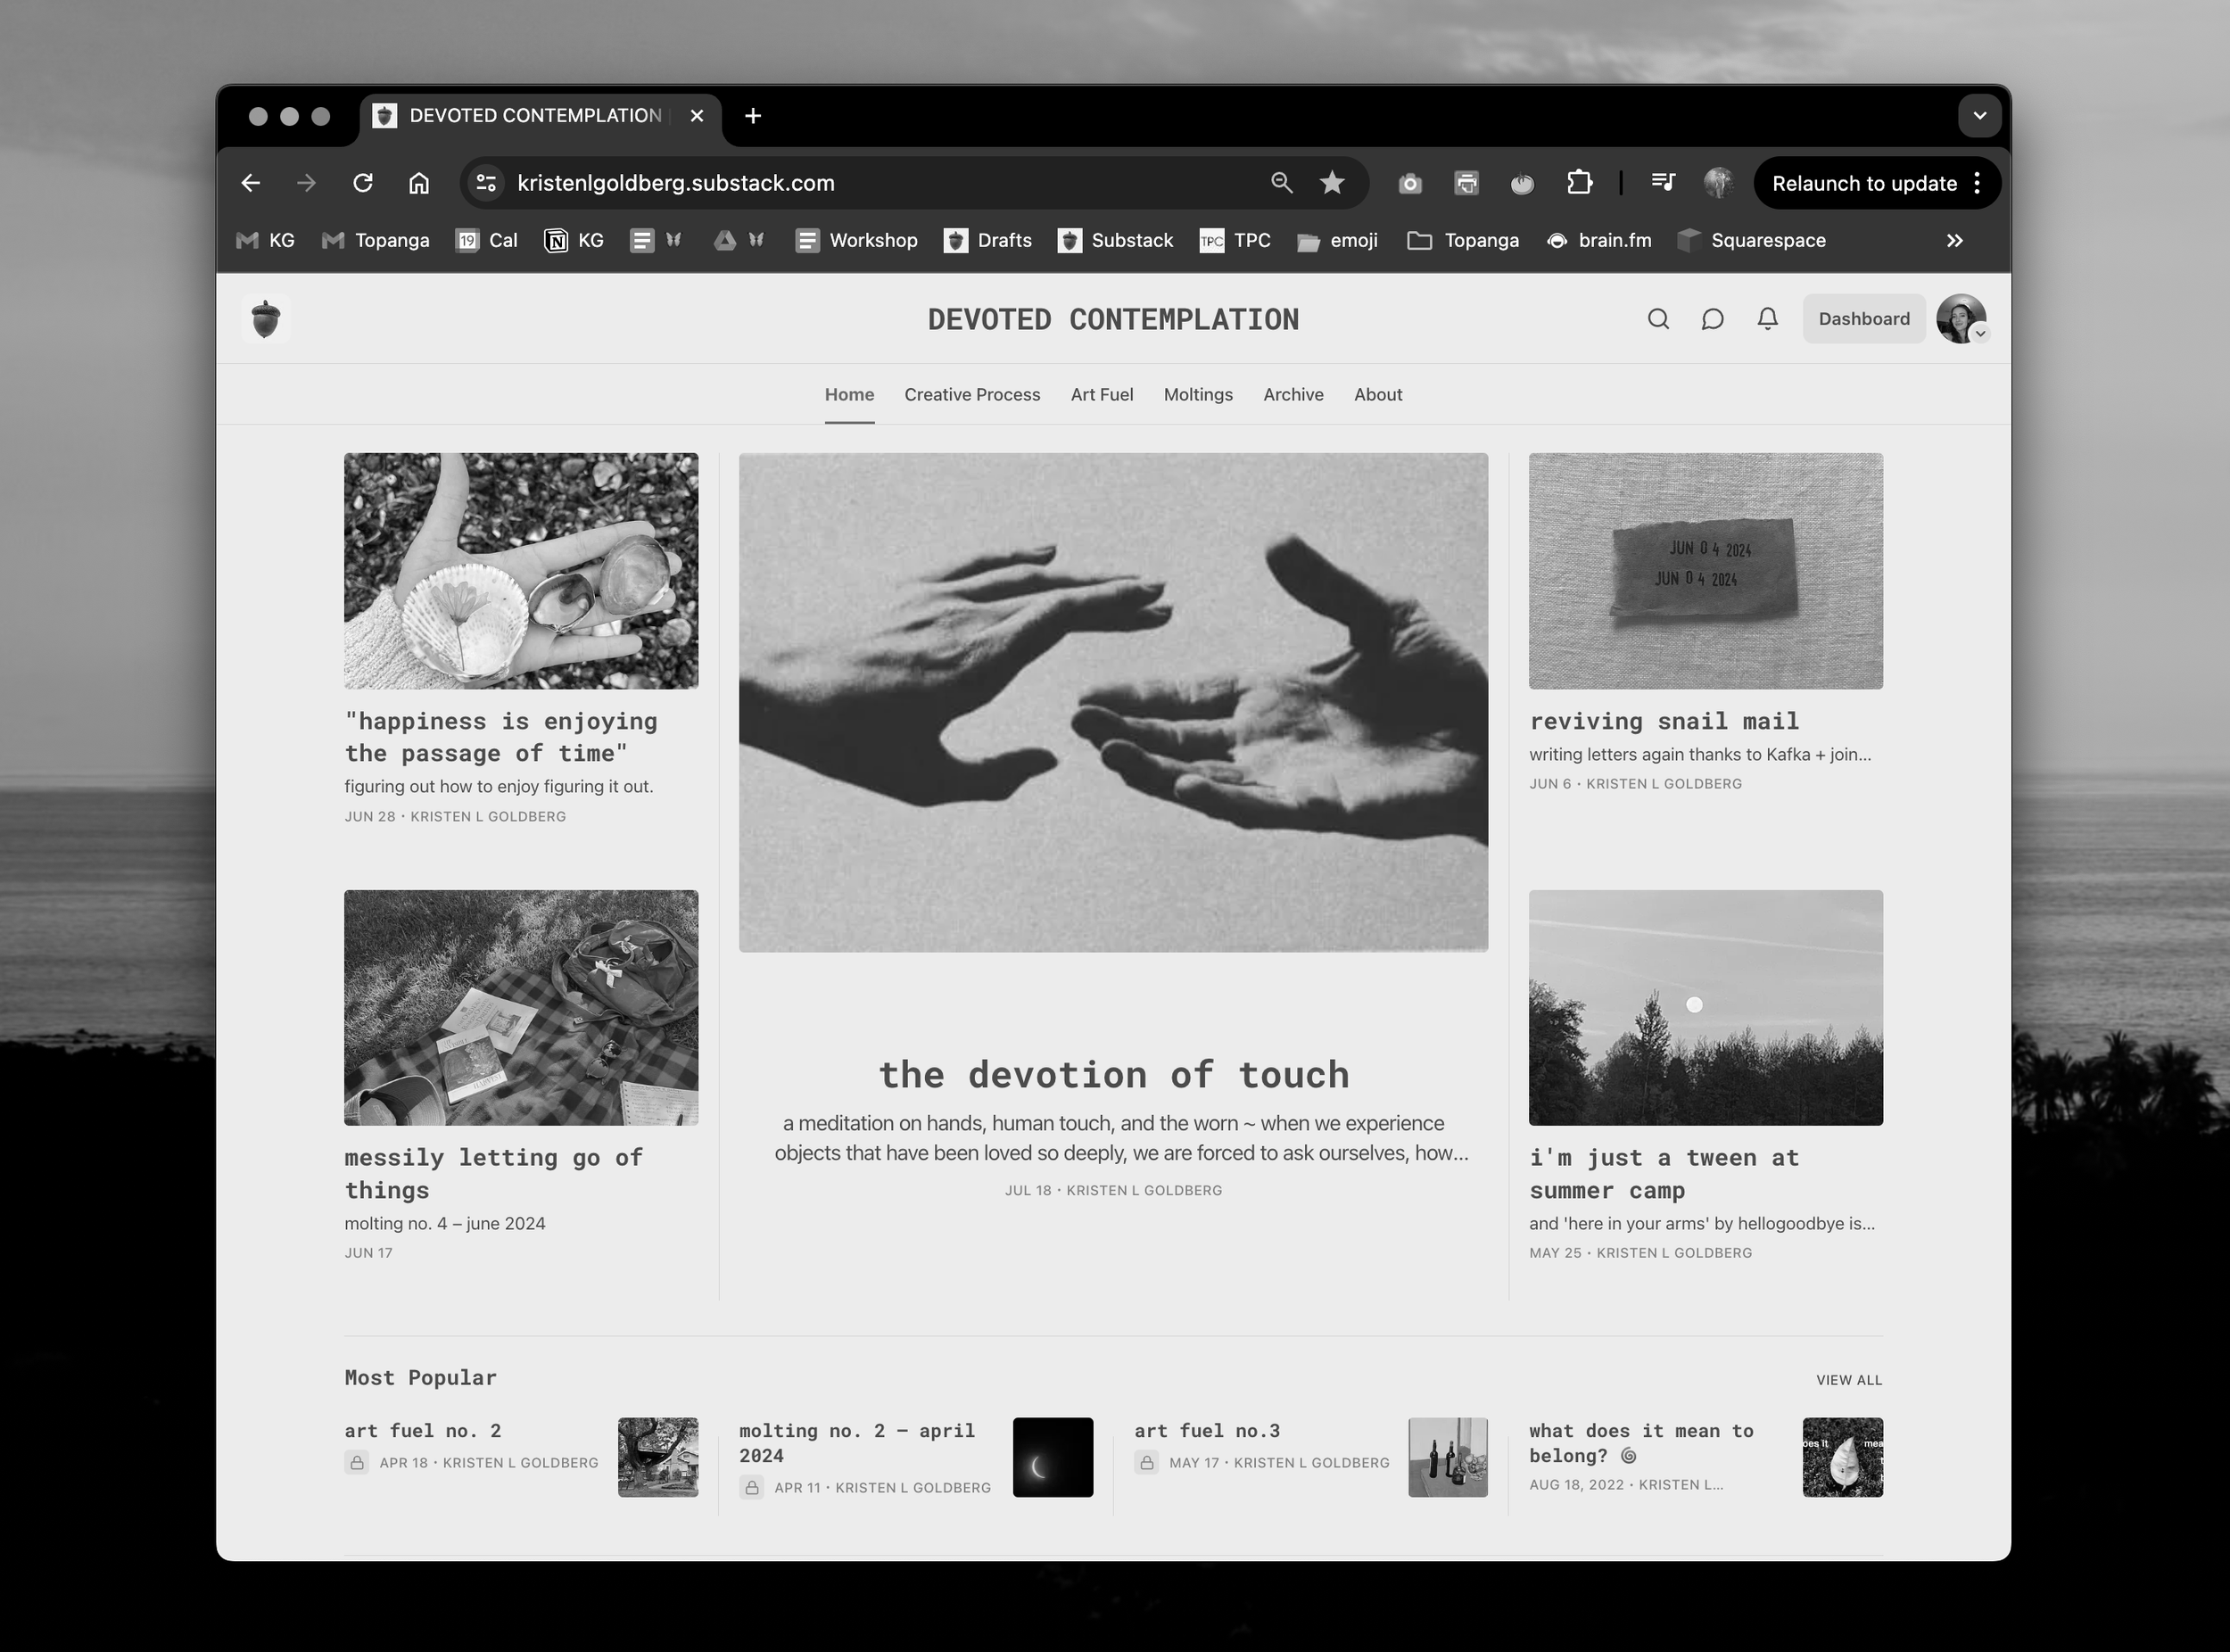This screenshot has width=2230, height=1652.
Task: Open the browser extensions puzzle icon
Action: tap(1579, 183)
